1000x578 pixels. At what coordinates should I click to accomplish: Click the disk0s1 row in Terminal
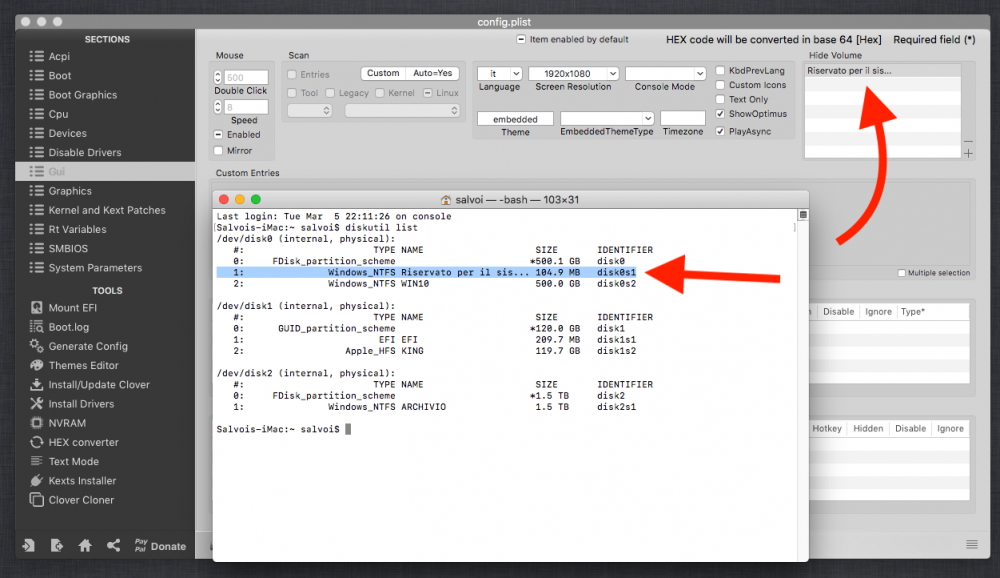pos(427,272)
